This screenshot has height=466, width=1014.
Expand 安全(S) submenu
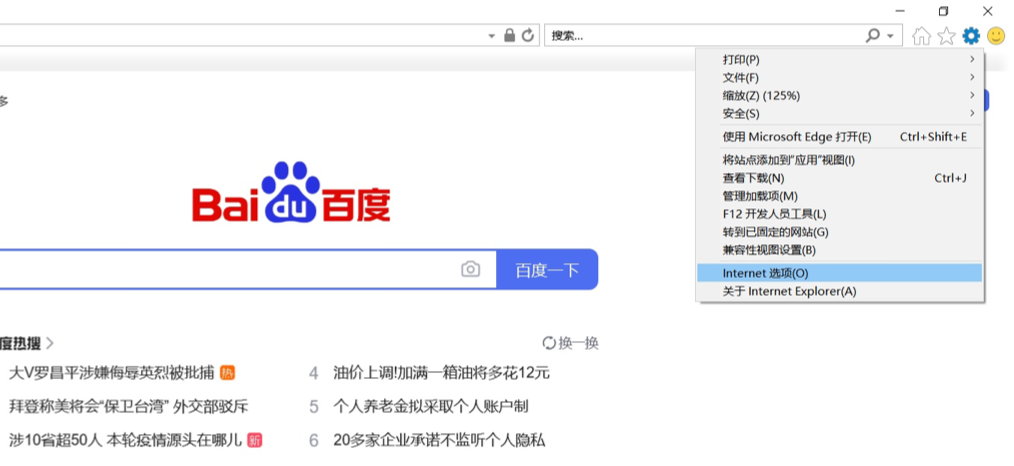click(x=839, y=114)
